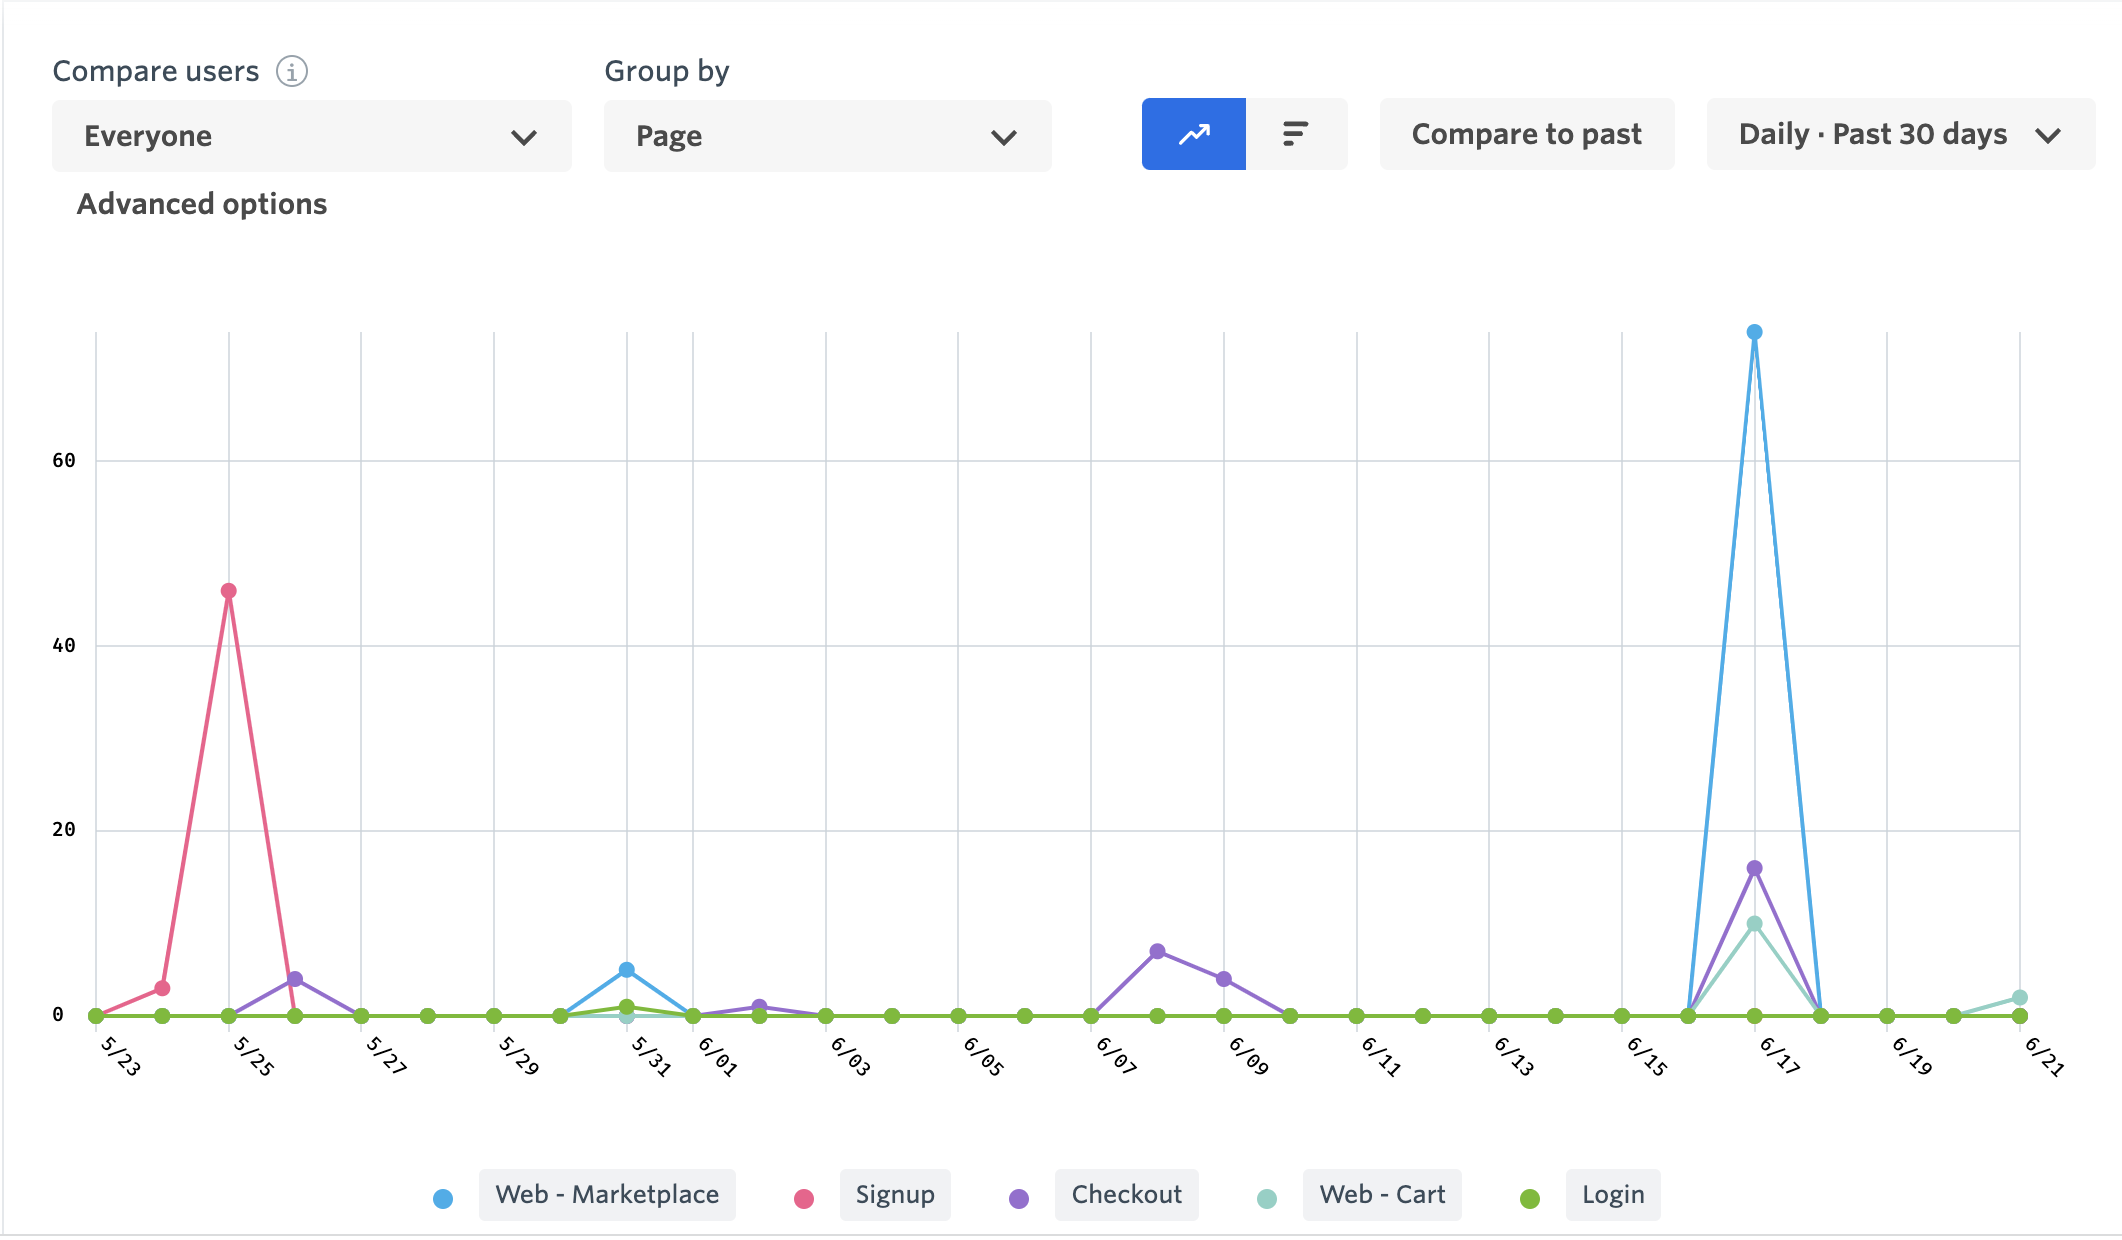Click the 5/25 x-axis date label
2122x1240 pixels.
(x=253, y=1056)
